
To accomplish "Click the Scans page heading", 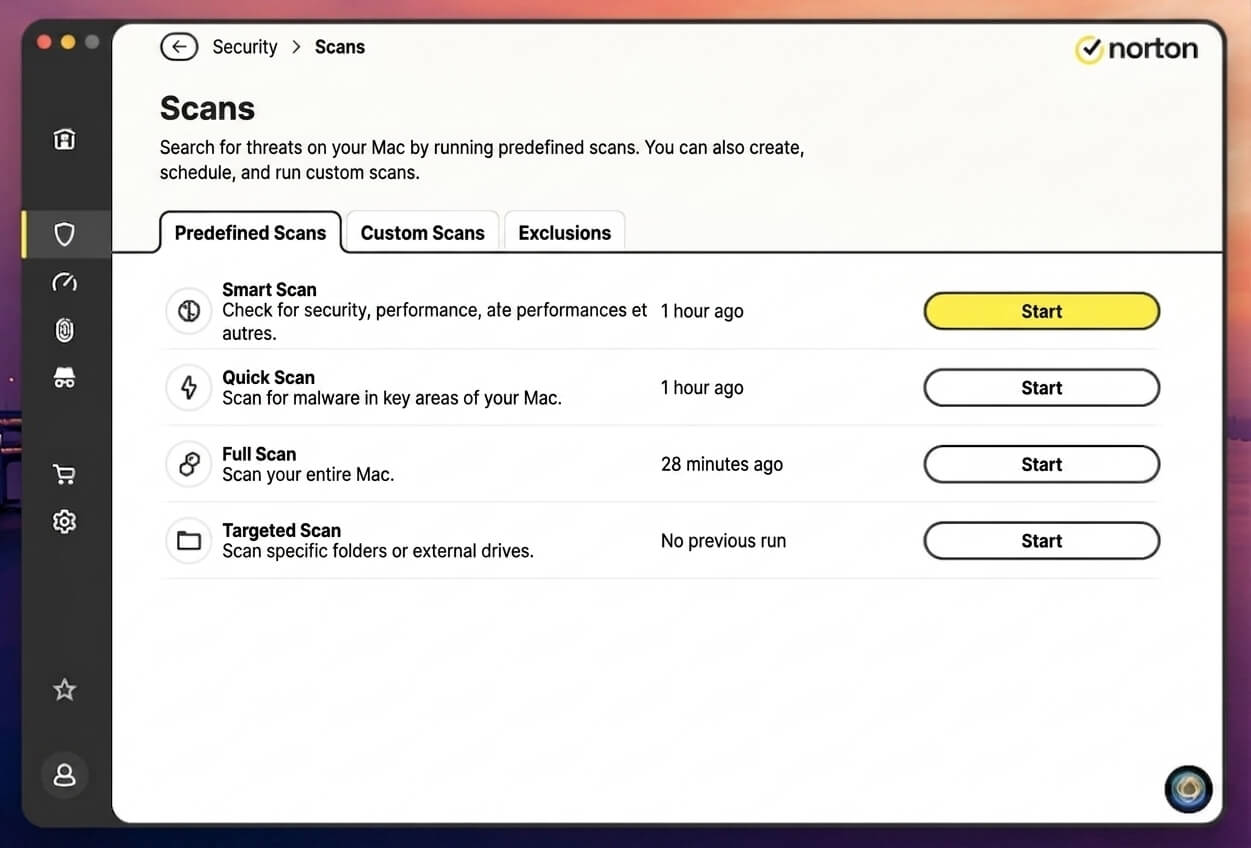I will point(207,108).
